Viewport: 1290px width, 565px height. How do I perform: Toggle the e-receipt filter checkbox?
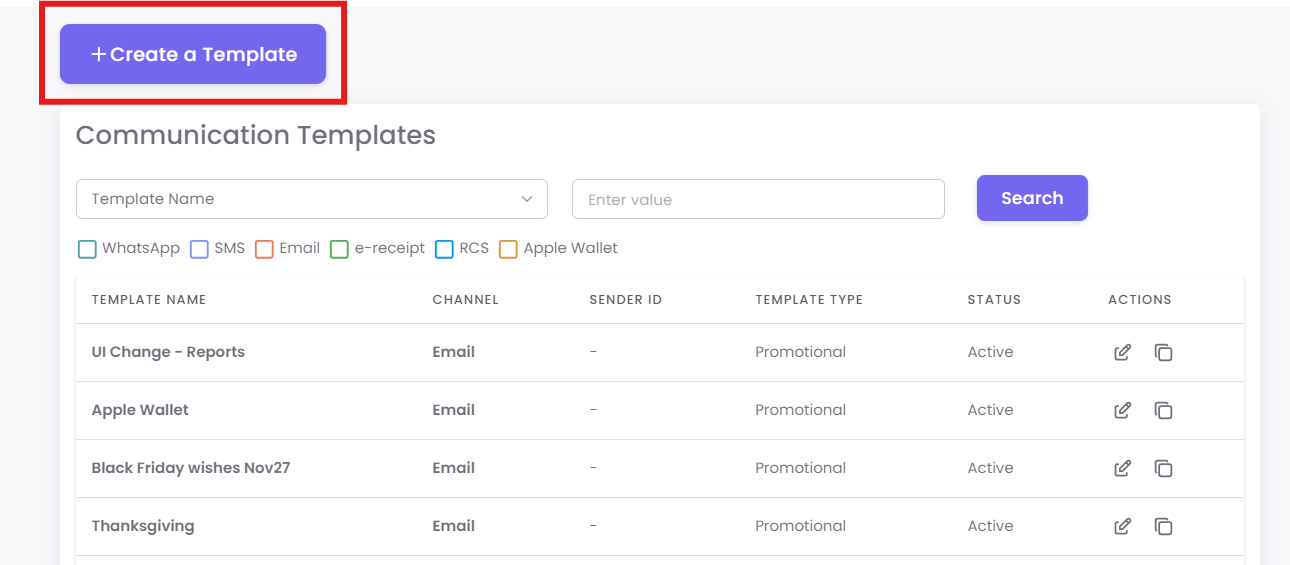coord(339,249)
